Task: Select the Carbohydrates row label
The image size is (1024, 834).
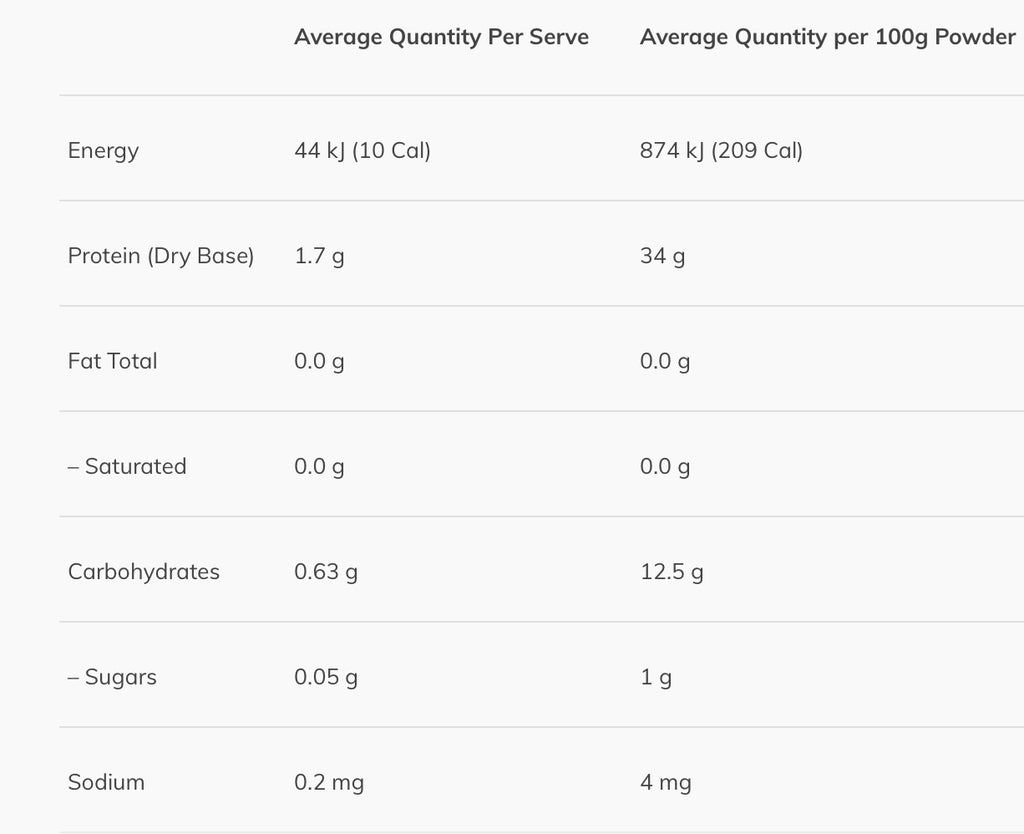Action: tap(144, 572)
